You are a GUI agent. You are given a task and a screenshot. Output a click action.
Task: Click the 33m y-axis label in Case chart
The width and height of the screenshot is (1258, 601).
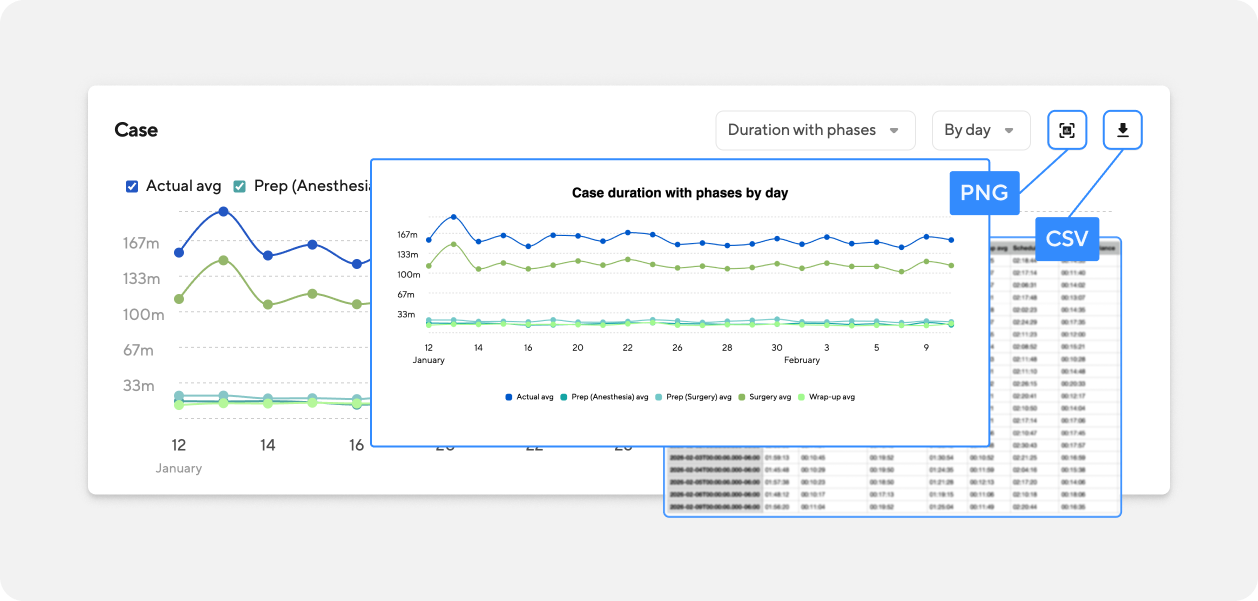point(139,385)
